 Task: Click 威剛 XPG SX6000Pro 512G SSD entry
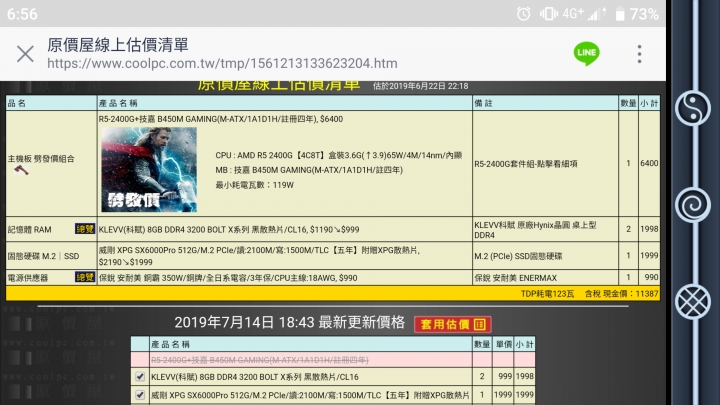259,256
